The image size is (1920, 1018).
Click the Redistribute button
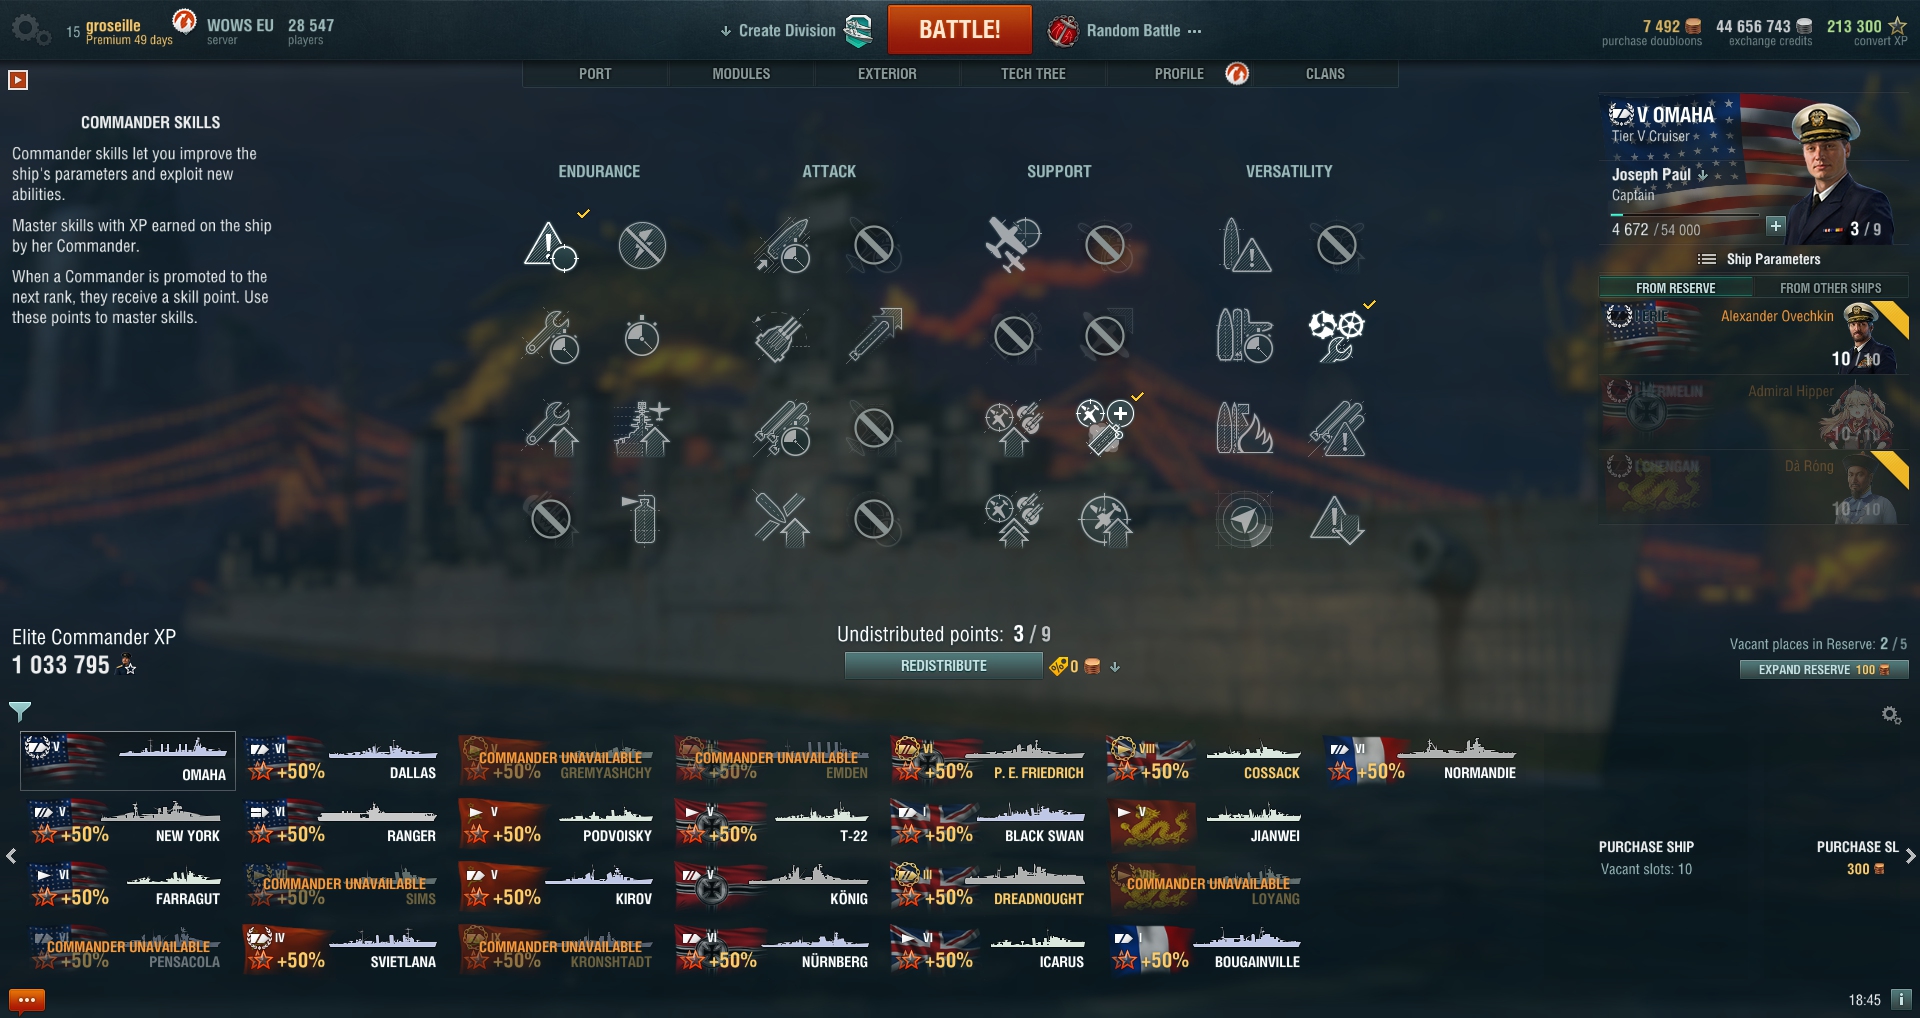[x=943, y=666]
